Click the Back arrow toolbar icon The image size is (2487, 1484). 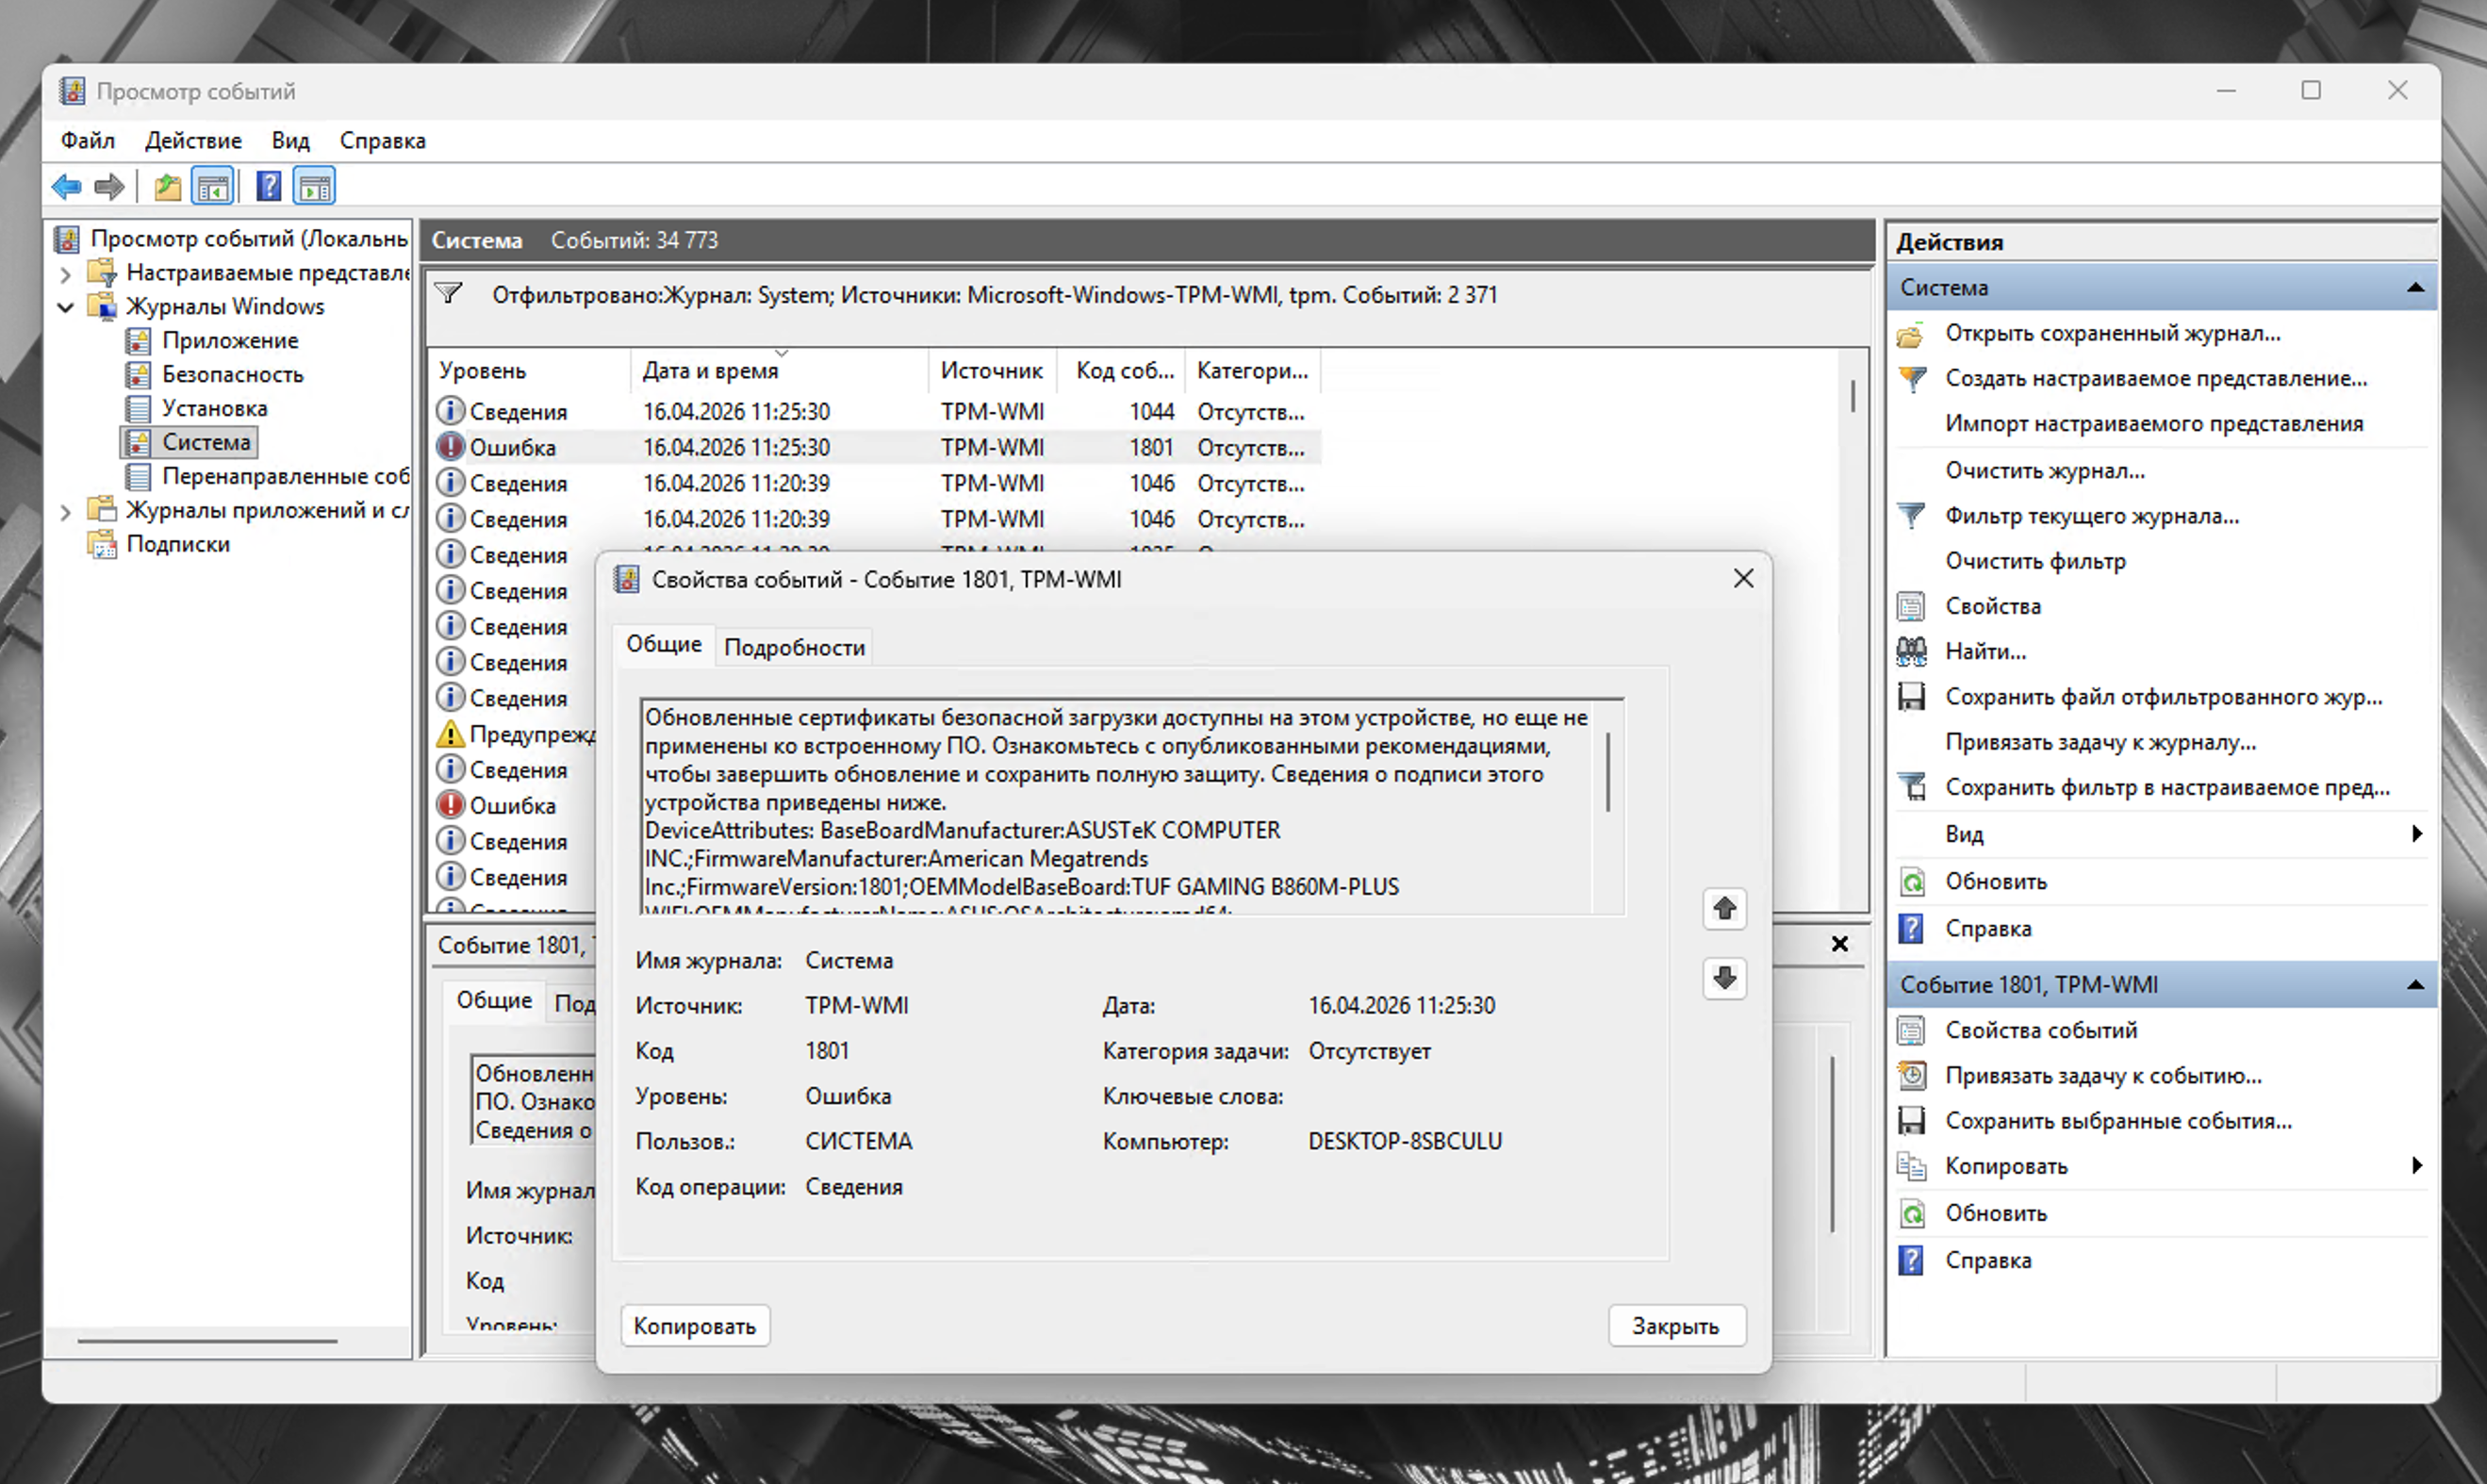pos(66,187)
